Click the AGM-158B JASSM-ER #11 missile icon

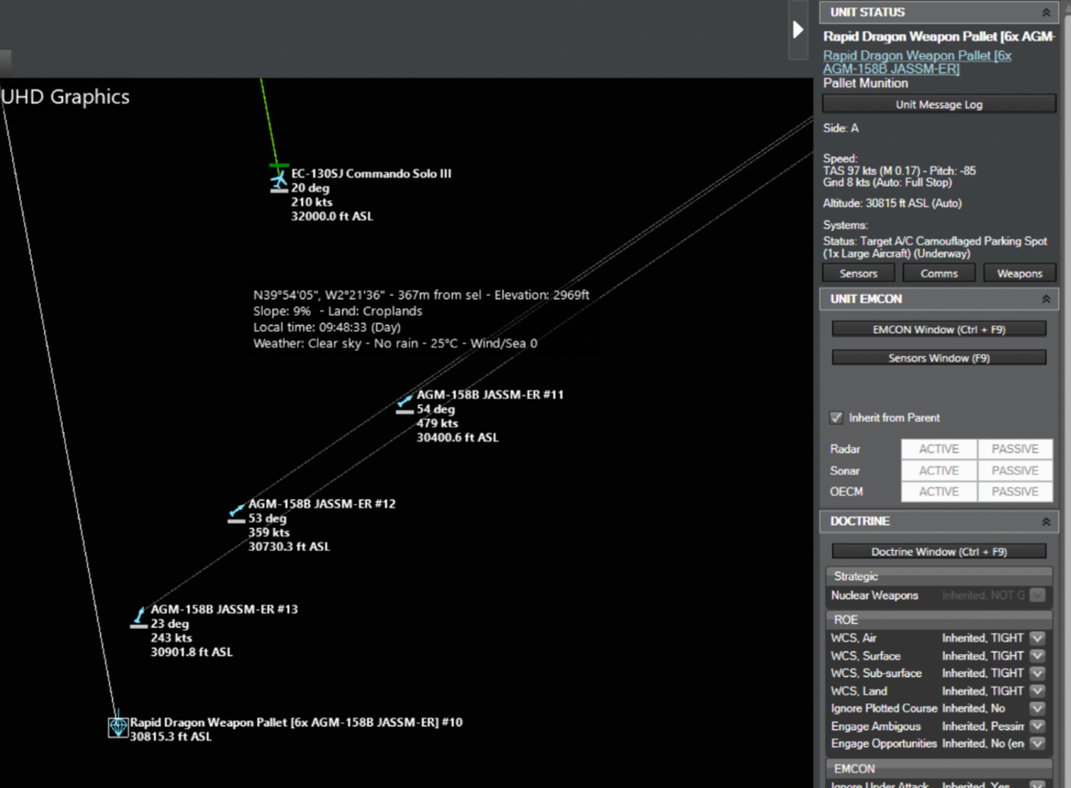(405, 401)
